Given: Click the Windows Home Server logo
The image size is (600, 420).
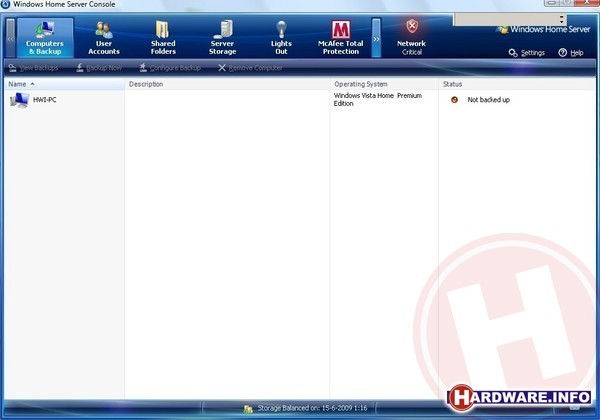Looking at the screenshot, I should coord(543,29).
